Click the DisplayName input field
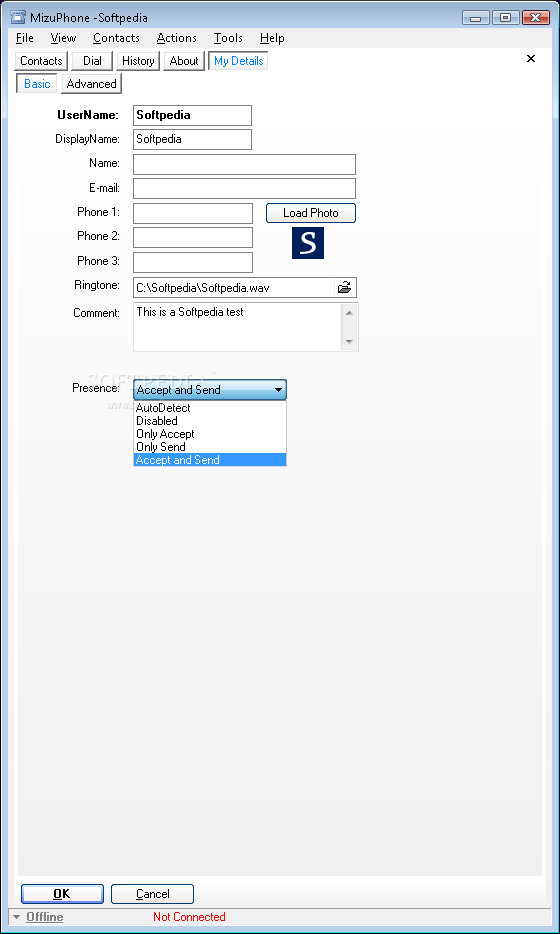 tap(192, 139)
